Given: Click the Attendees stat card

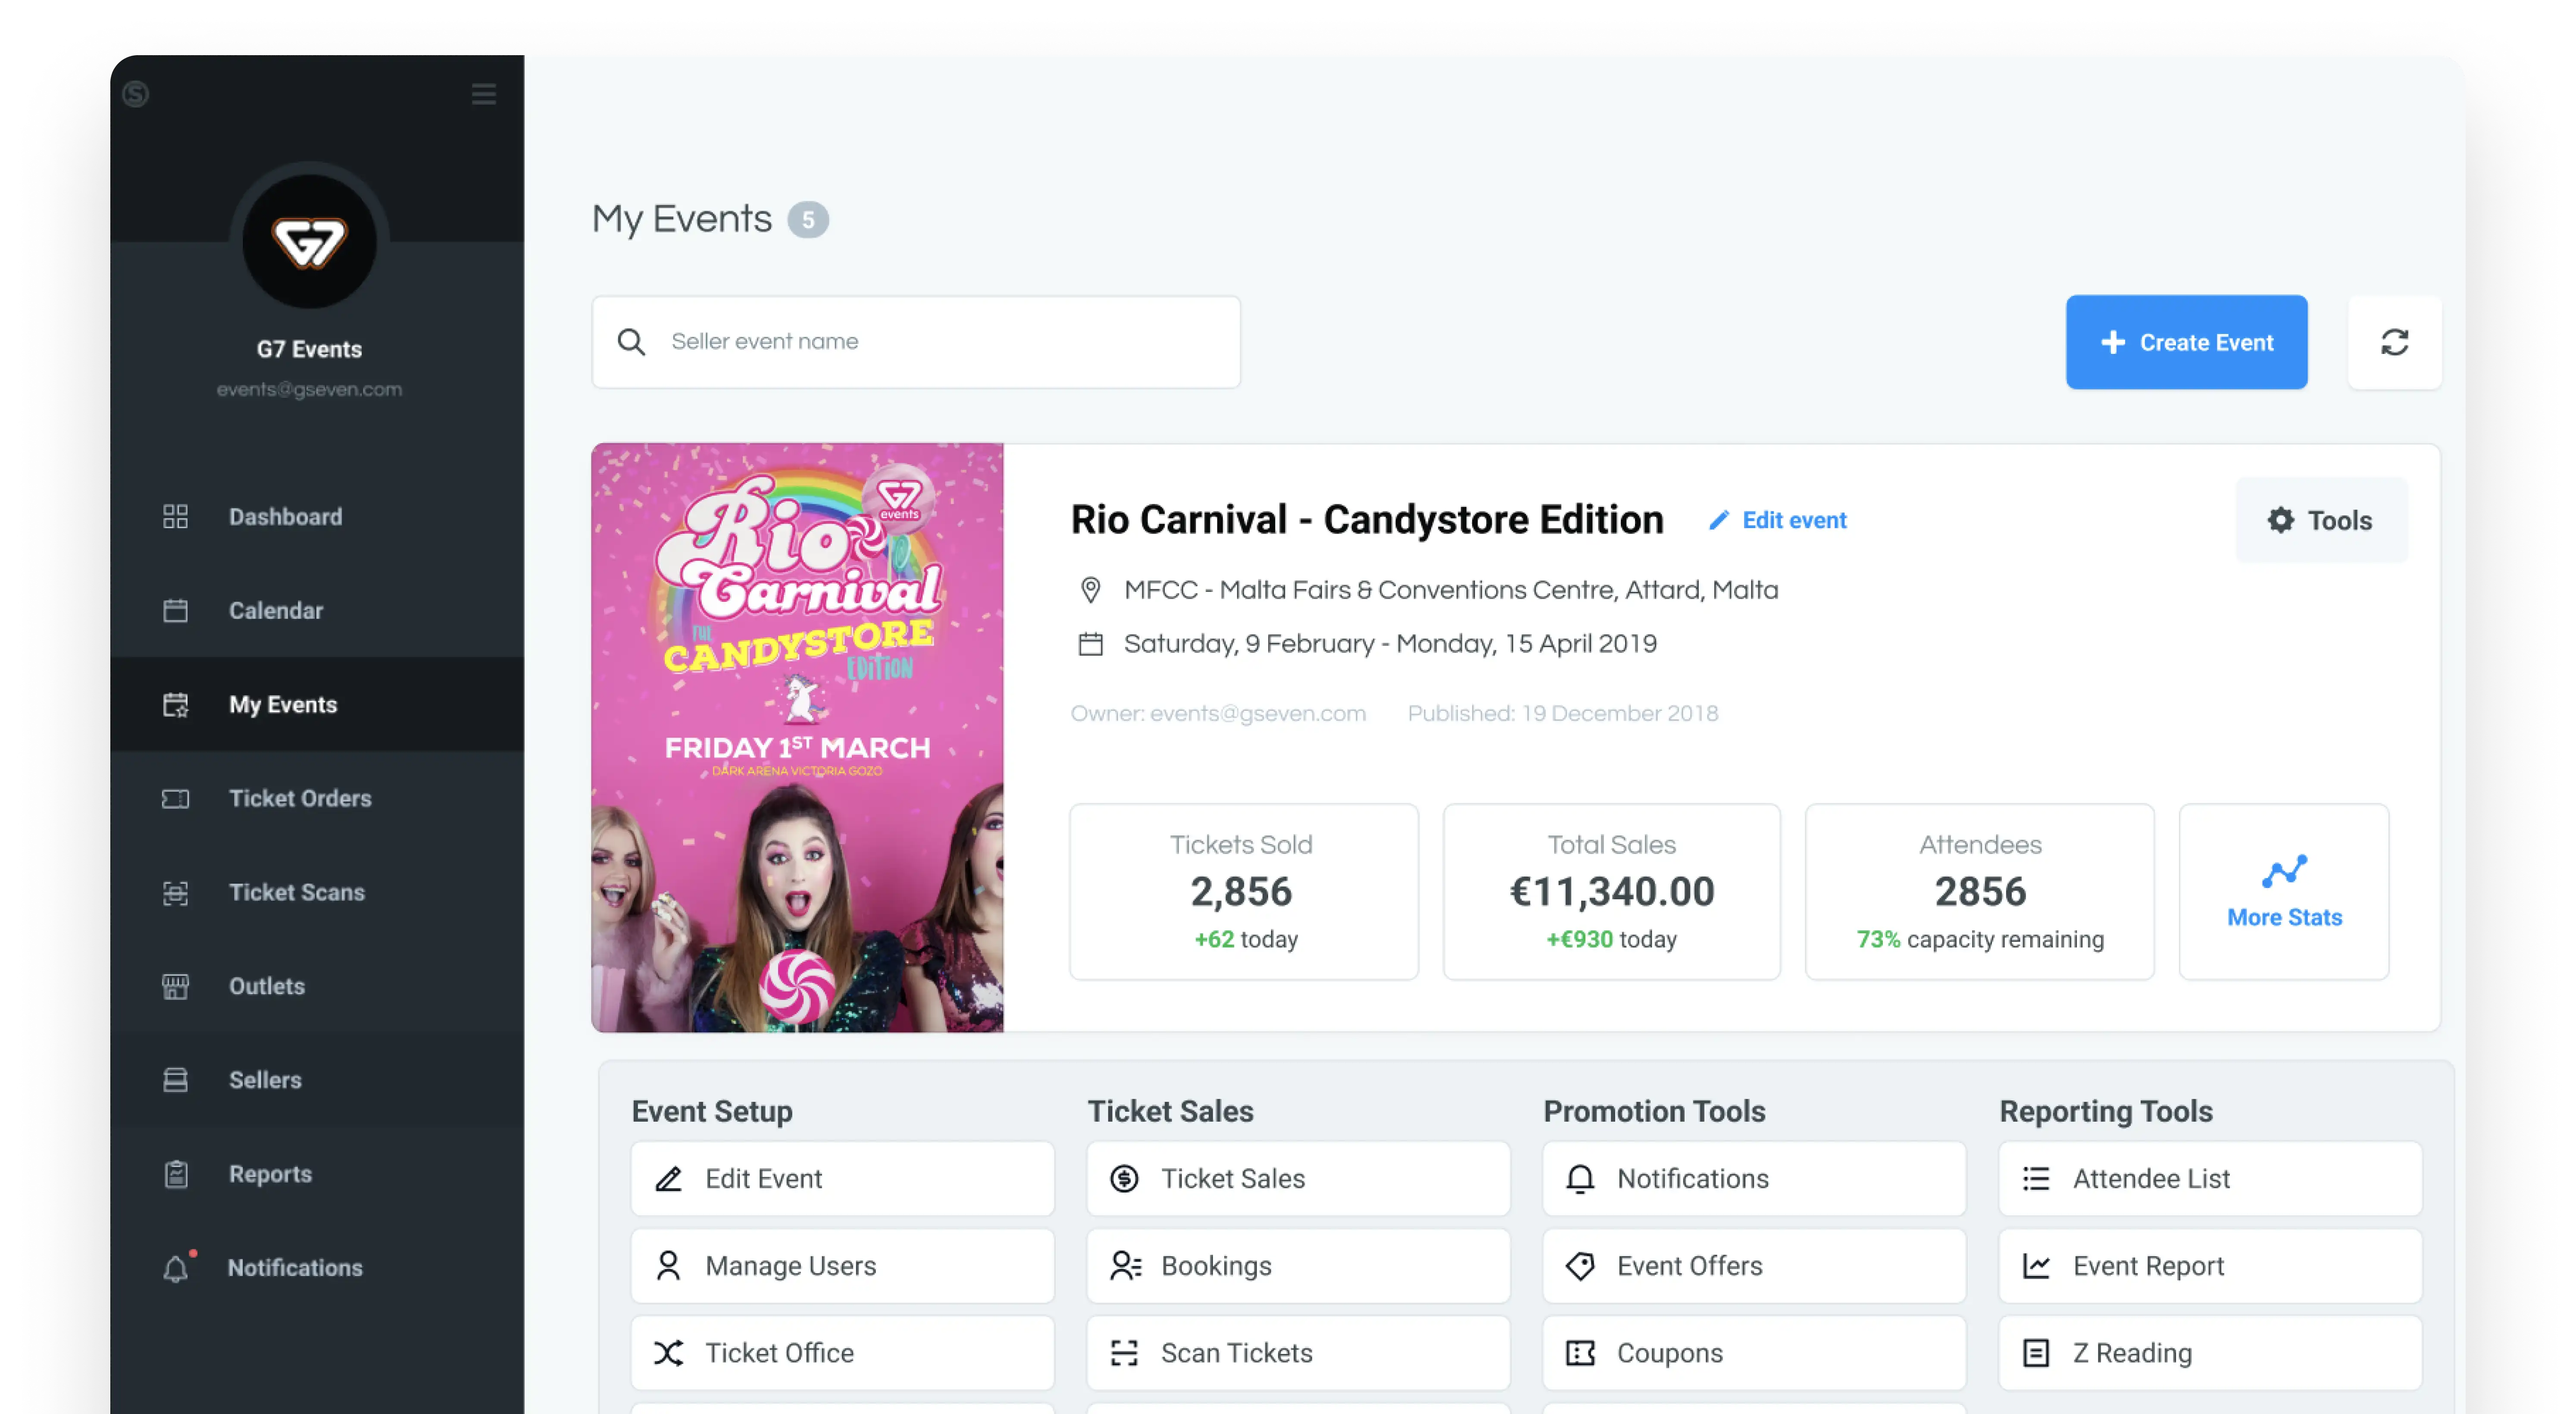Looking at the screenshot, I should pyautogui.click(x=1980, y=892).
